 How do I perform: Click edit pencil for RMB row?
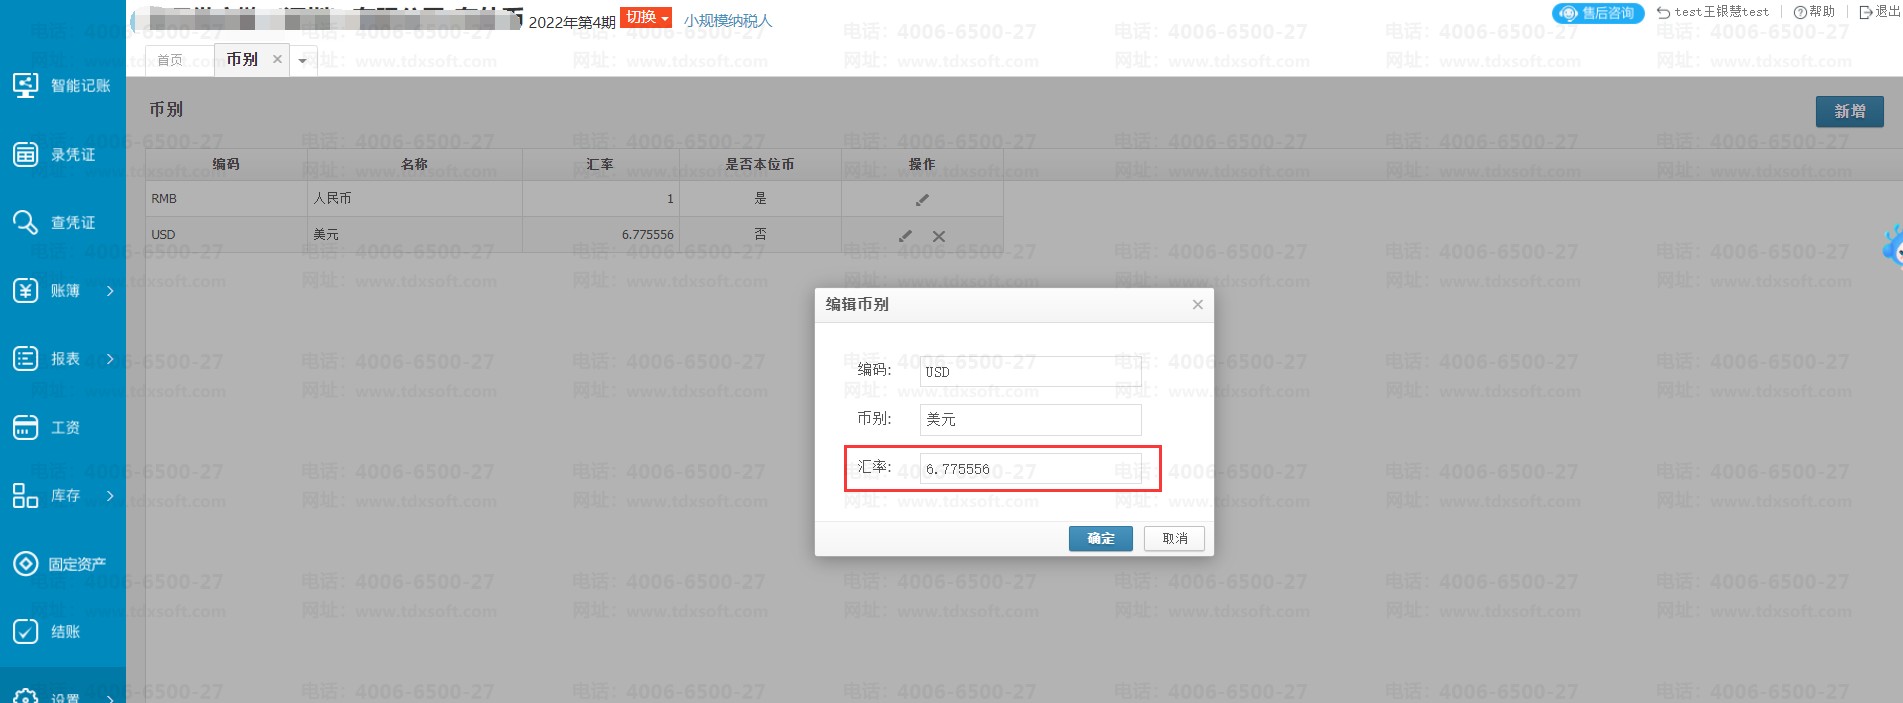click(922, 200)
